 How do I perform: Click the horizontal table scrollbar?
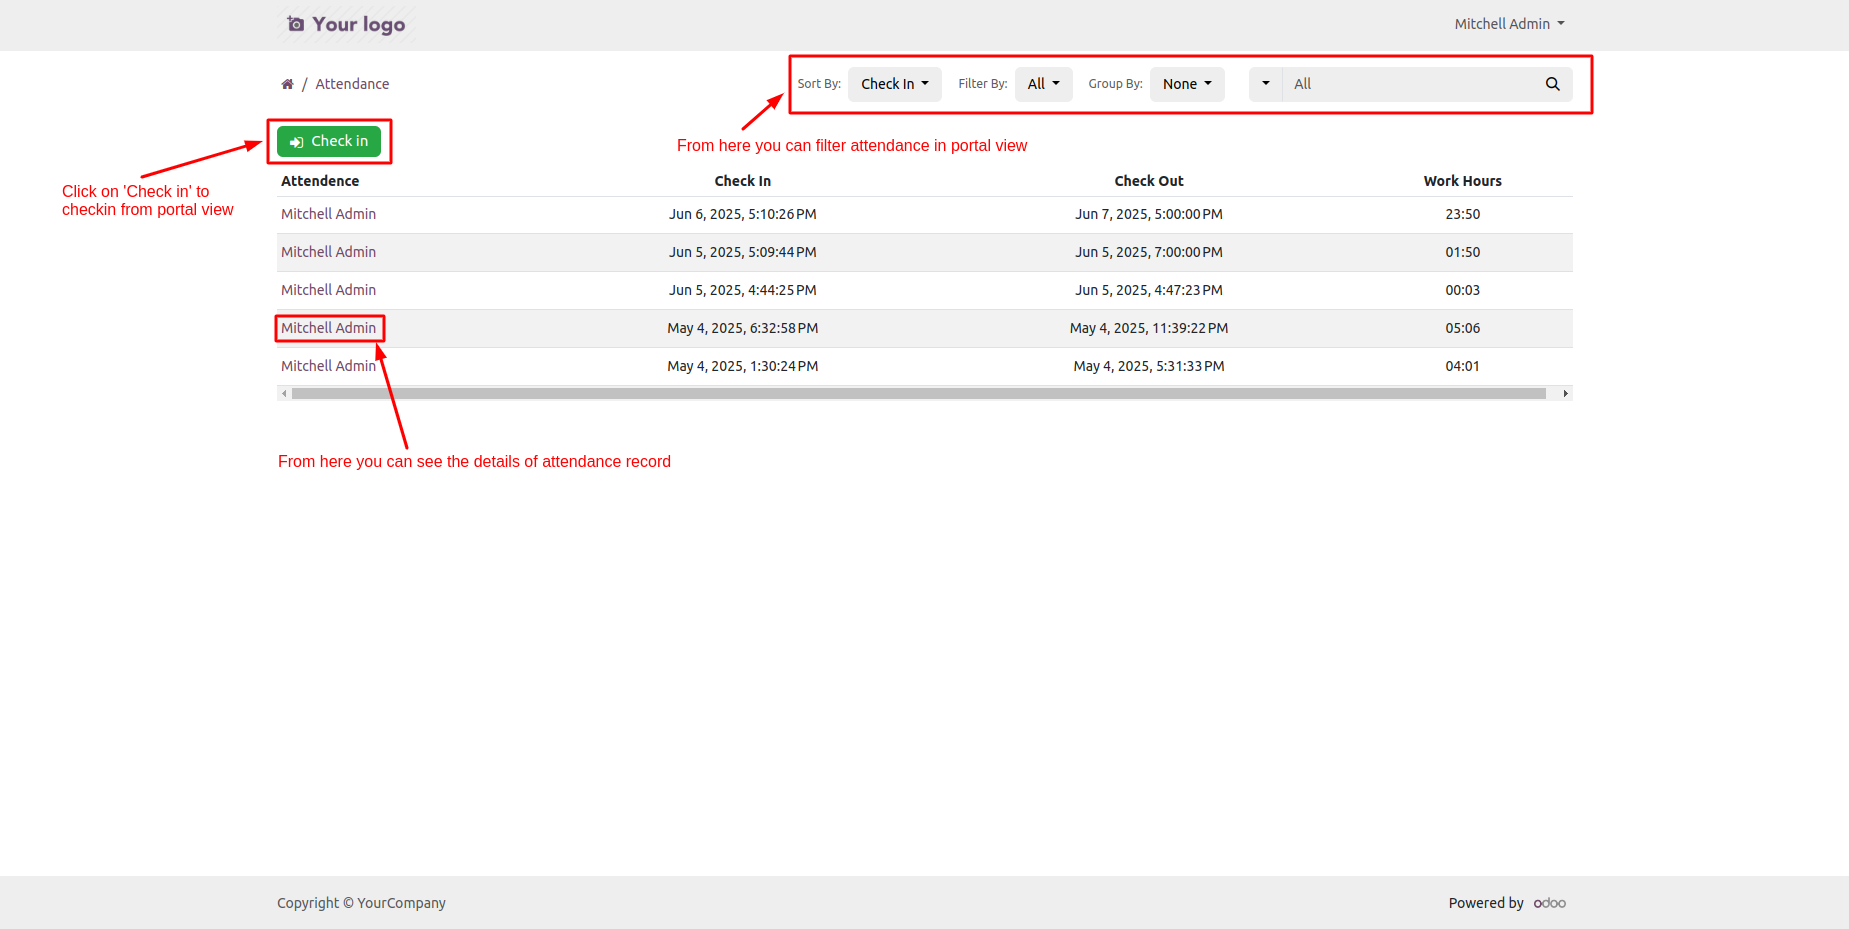[918, 394]
